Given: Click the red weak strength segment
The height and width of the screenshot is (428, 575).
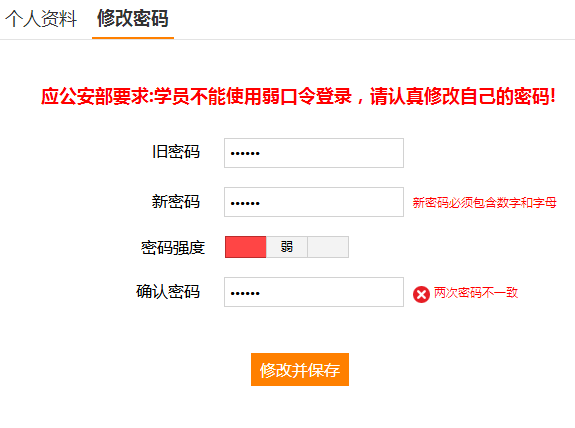Looking at the screenshot, I should point(245,247).
